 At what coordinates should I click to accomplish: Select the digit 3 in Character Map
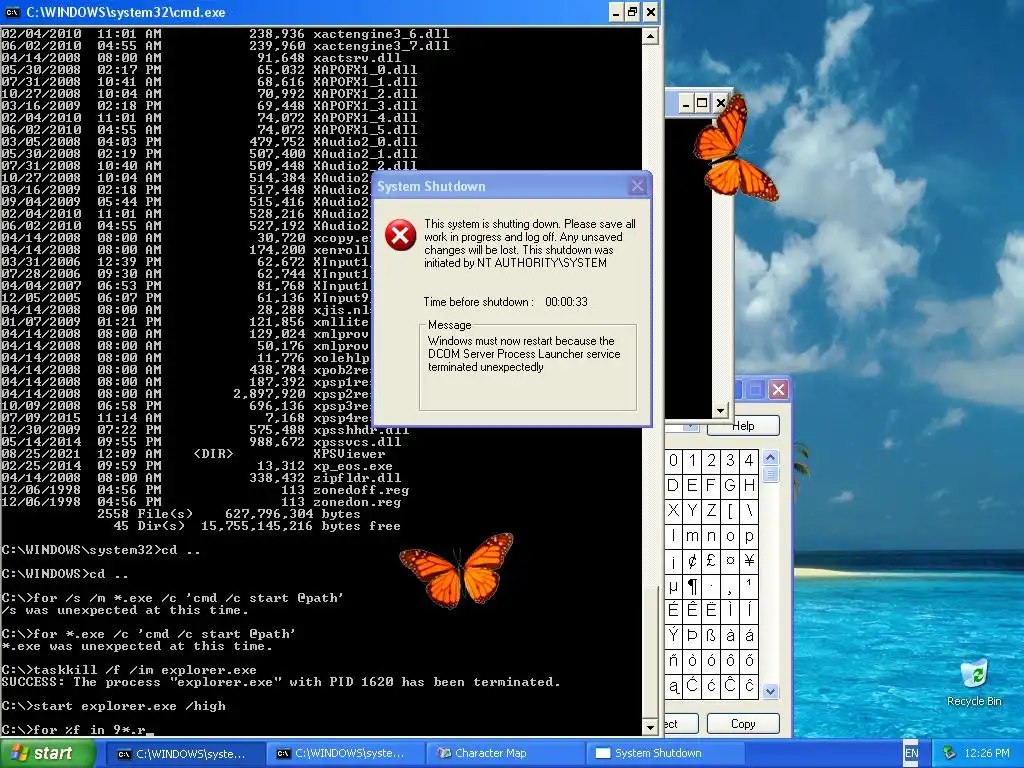pyautogui.click(x=730, y=460)
